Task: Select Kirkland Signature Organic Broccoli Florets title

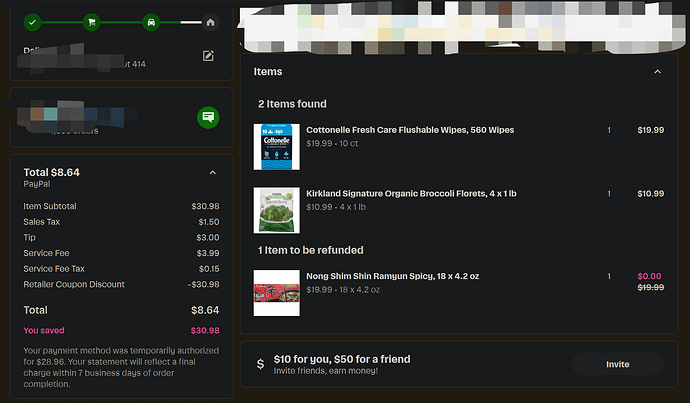Action: pyautogui.click(x=411, y=194)
